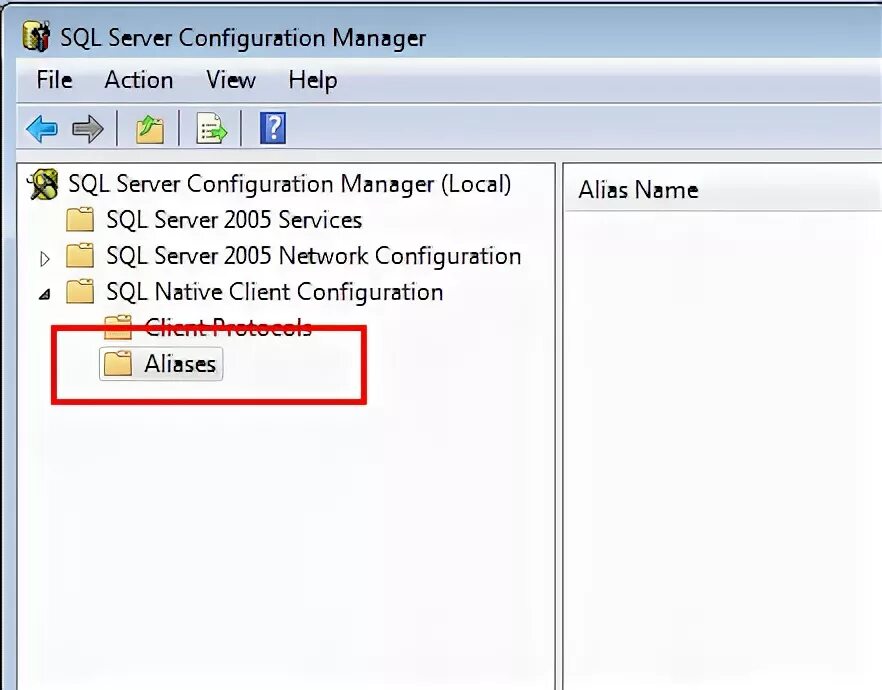Screen dimensions: 882x690
Task: Collapse SQL Native Client Configuration node
Action: (45, 294)
